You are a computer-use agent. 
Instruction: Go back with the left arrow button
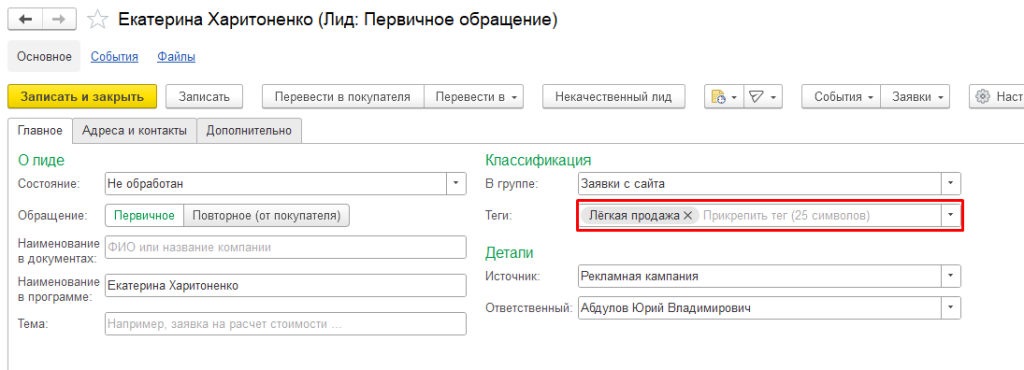coord(25,19)
